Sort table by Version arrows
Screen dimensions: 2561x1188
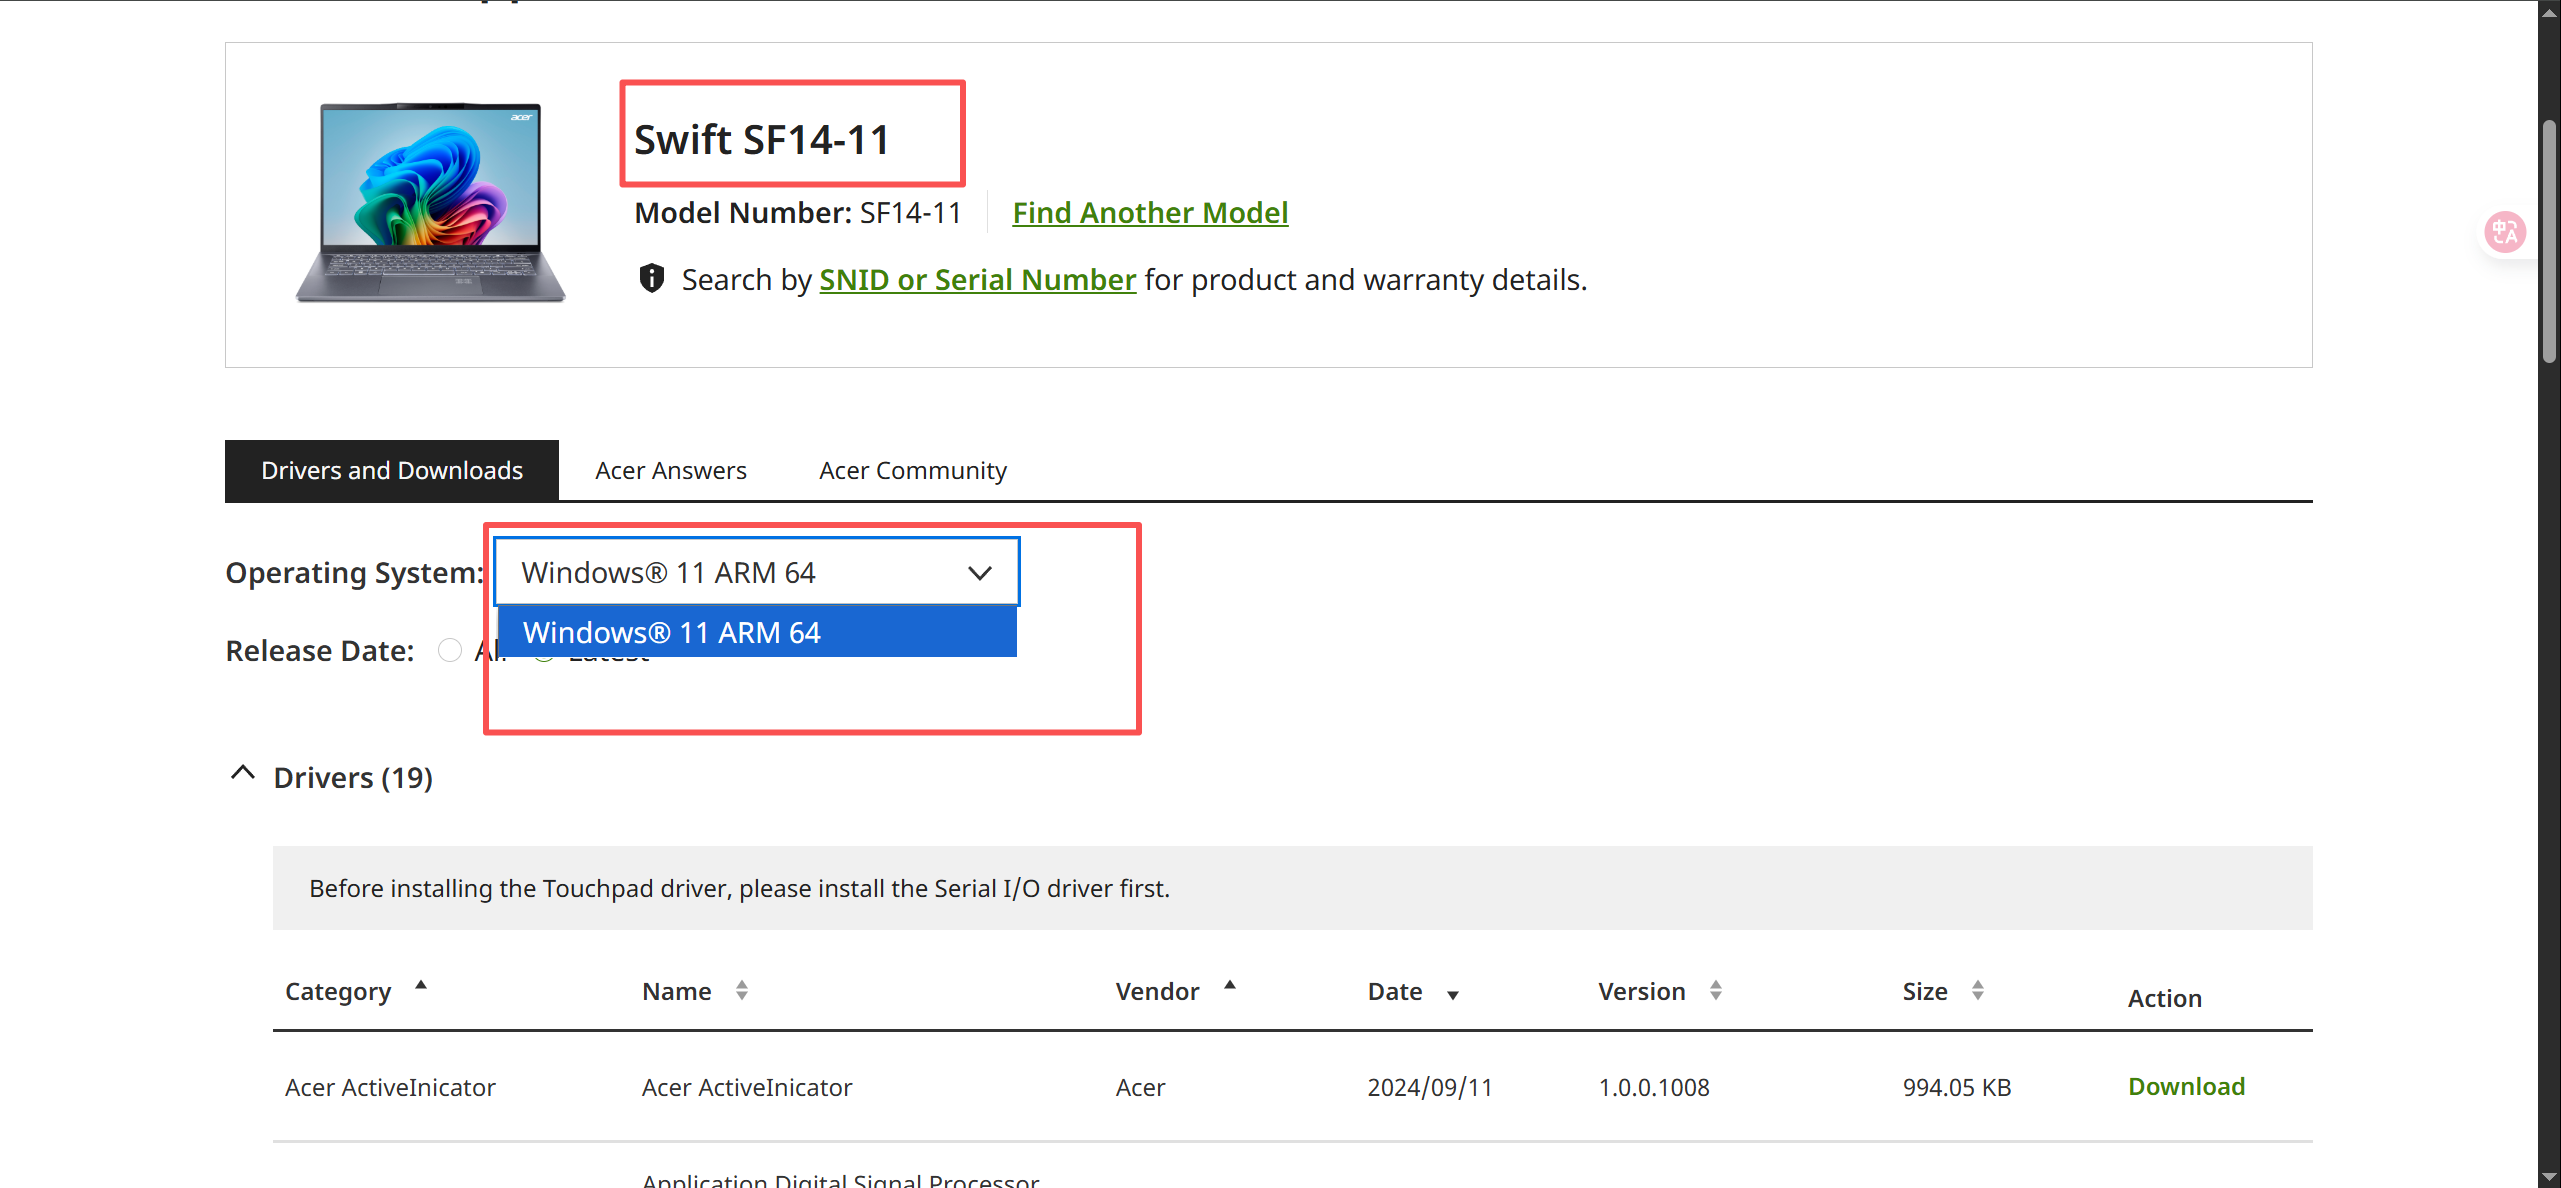tap(1715, 991)
